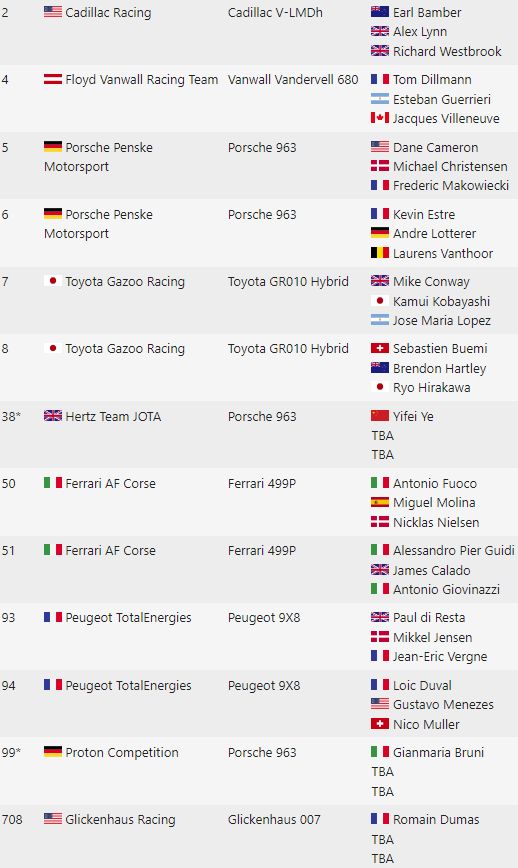Click the Canadian flag beside Jacques Villeneuve

click(380, 118)
